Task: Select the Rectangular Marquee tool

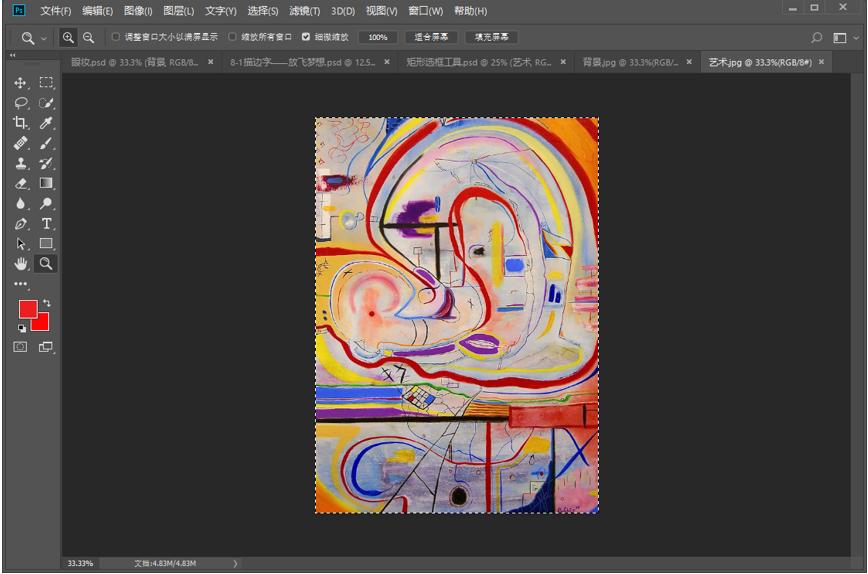Action: [46, 83]
